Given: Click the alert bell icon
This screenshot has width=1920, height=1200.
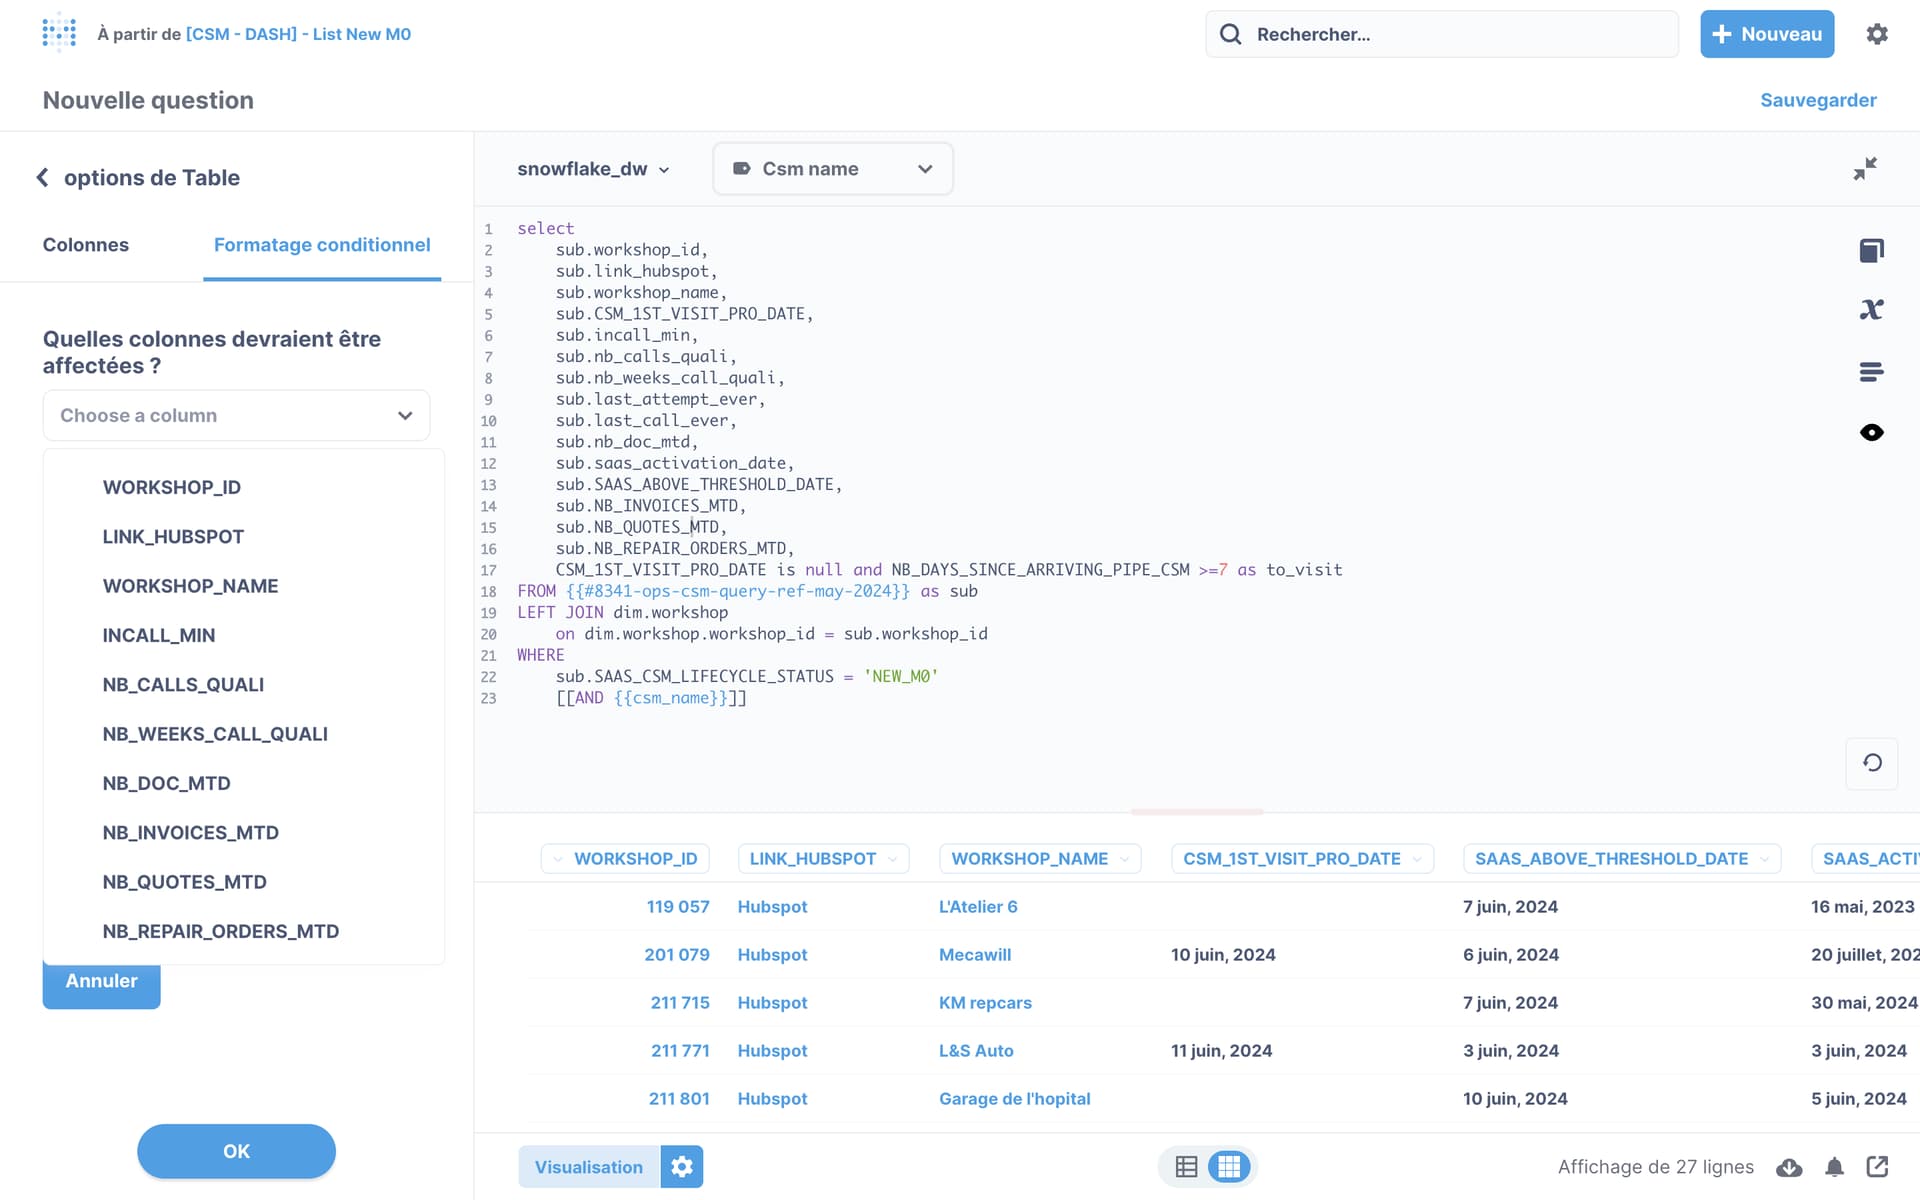Looking at the screenshot, I should pyautogui.click(x=1834, y=1167).
